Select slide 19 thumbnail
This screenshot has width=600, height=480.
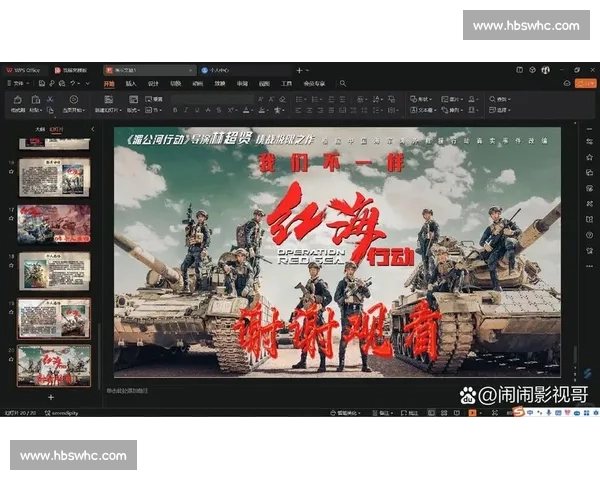tap(54, 318)
